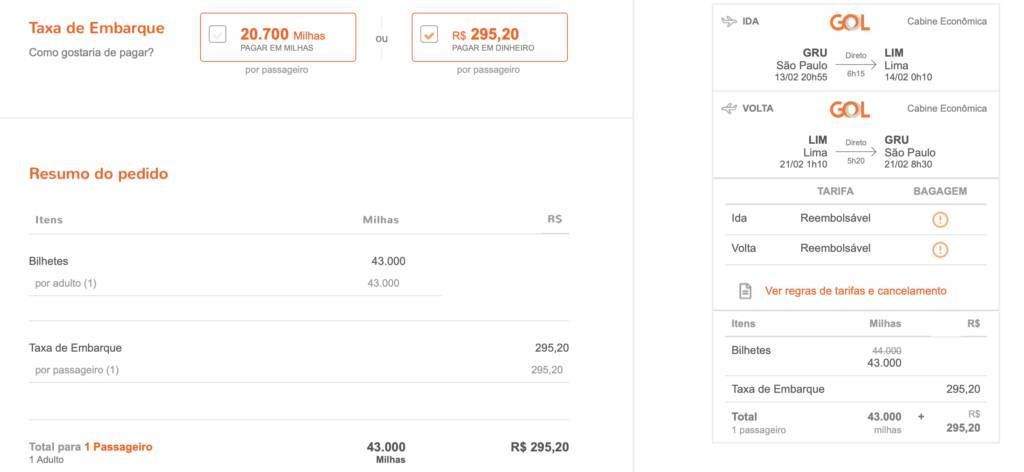1024x472 pixels.
Task: Click the document icon beside fare rules
Action: click(745, 291)
